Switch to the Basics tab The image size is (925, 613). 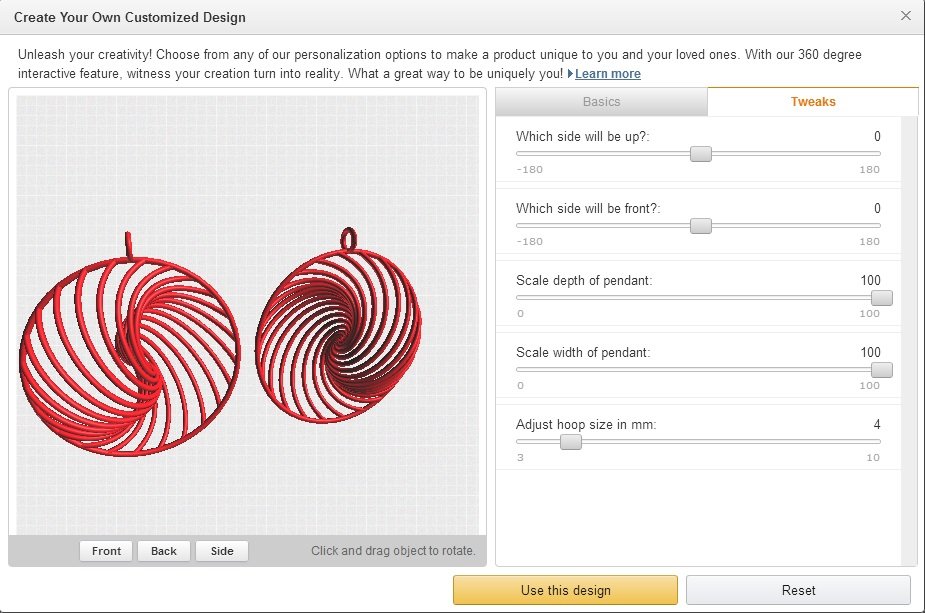[601, 102]
